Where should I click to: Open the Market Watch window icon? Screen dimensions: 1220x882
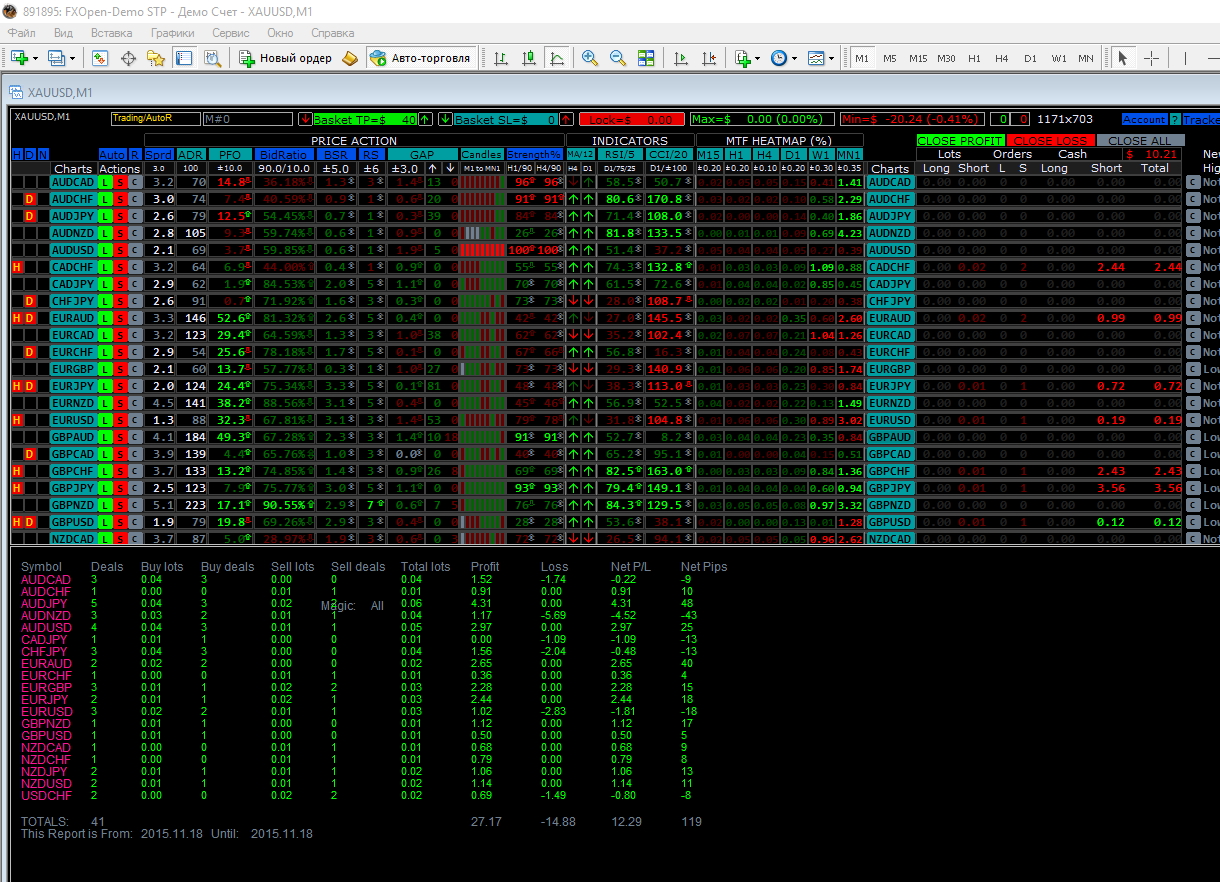[100, 58]
